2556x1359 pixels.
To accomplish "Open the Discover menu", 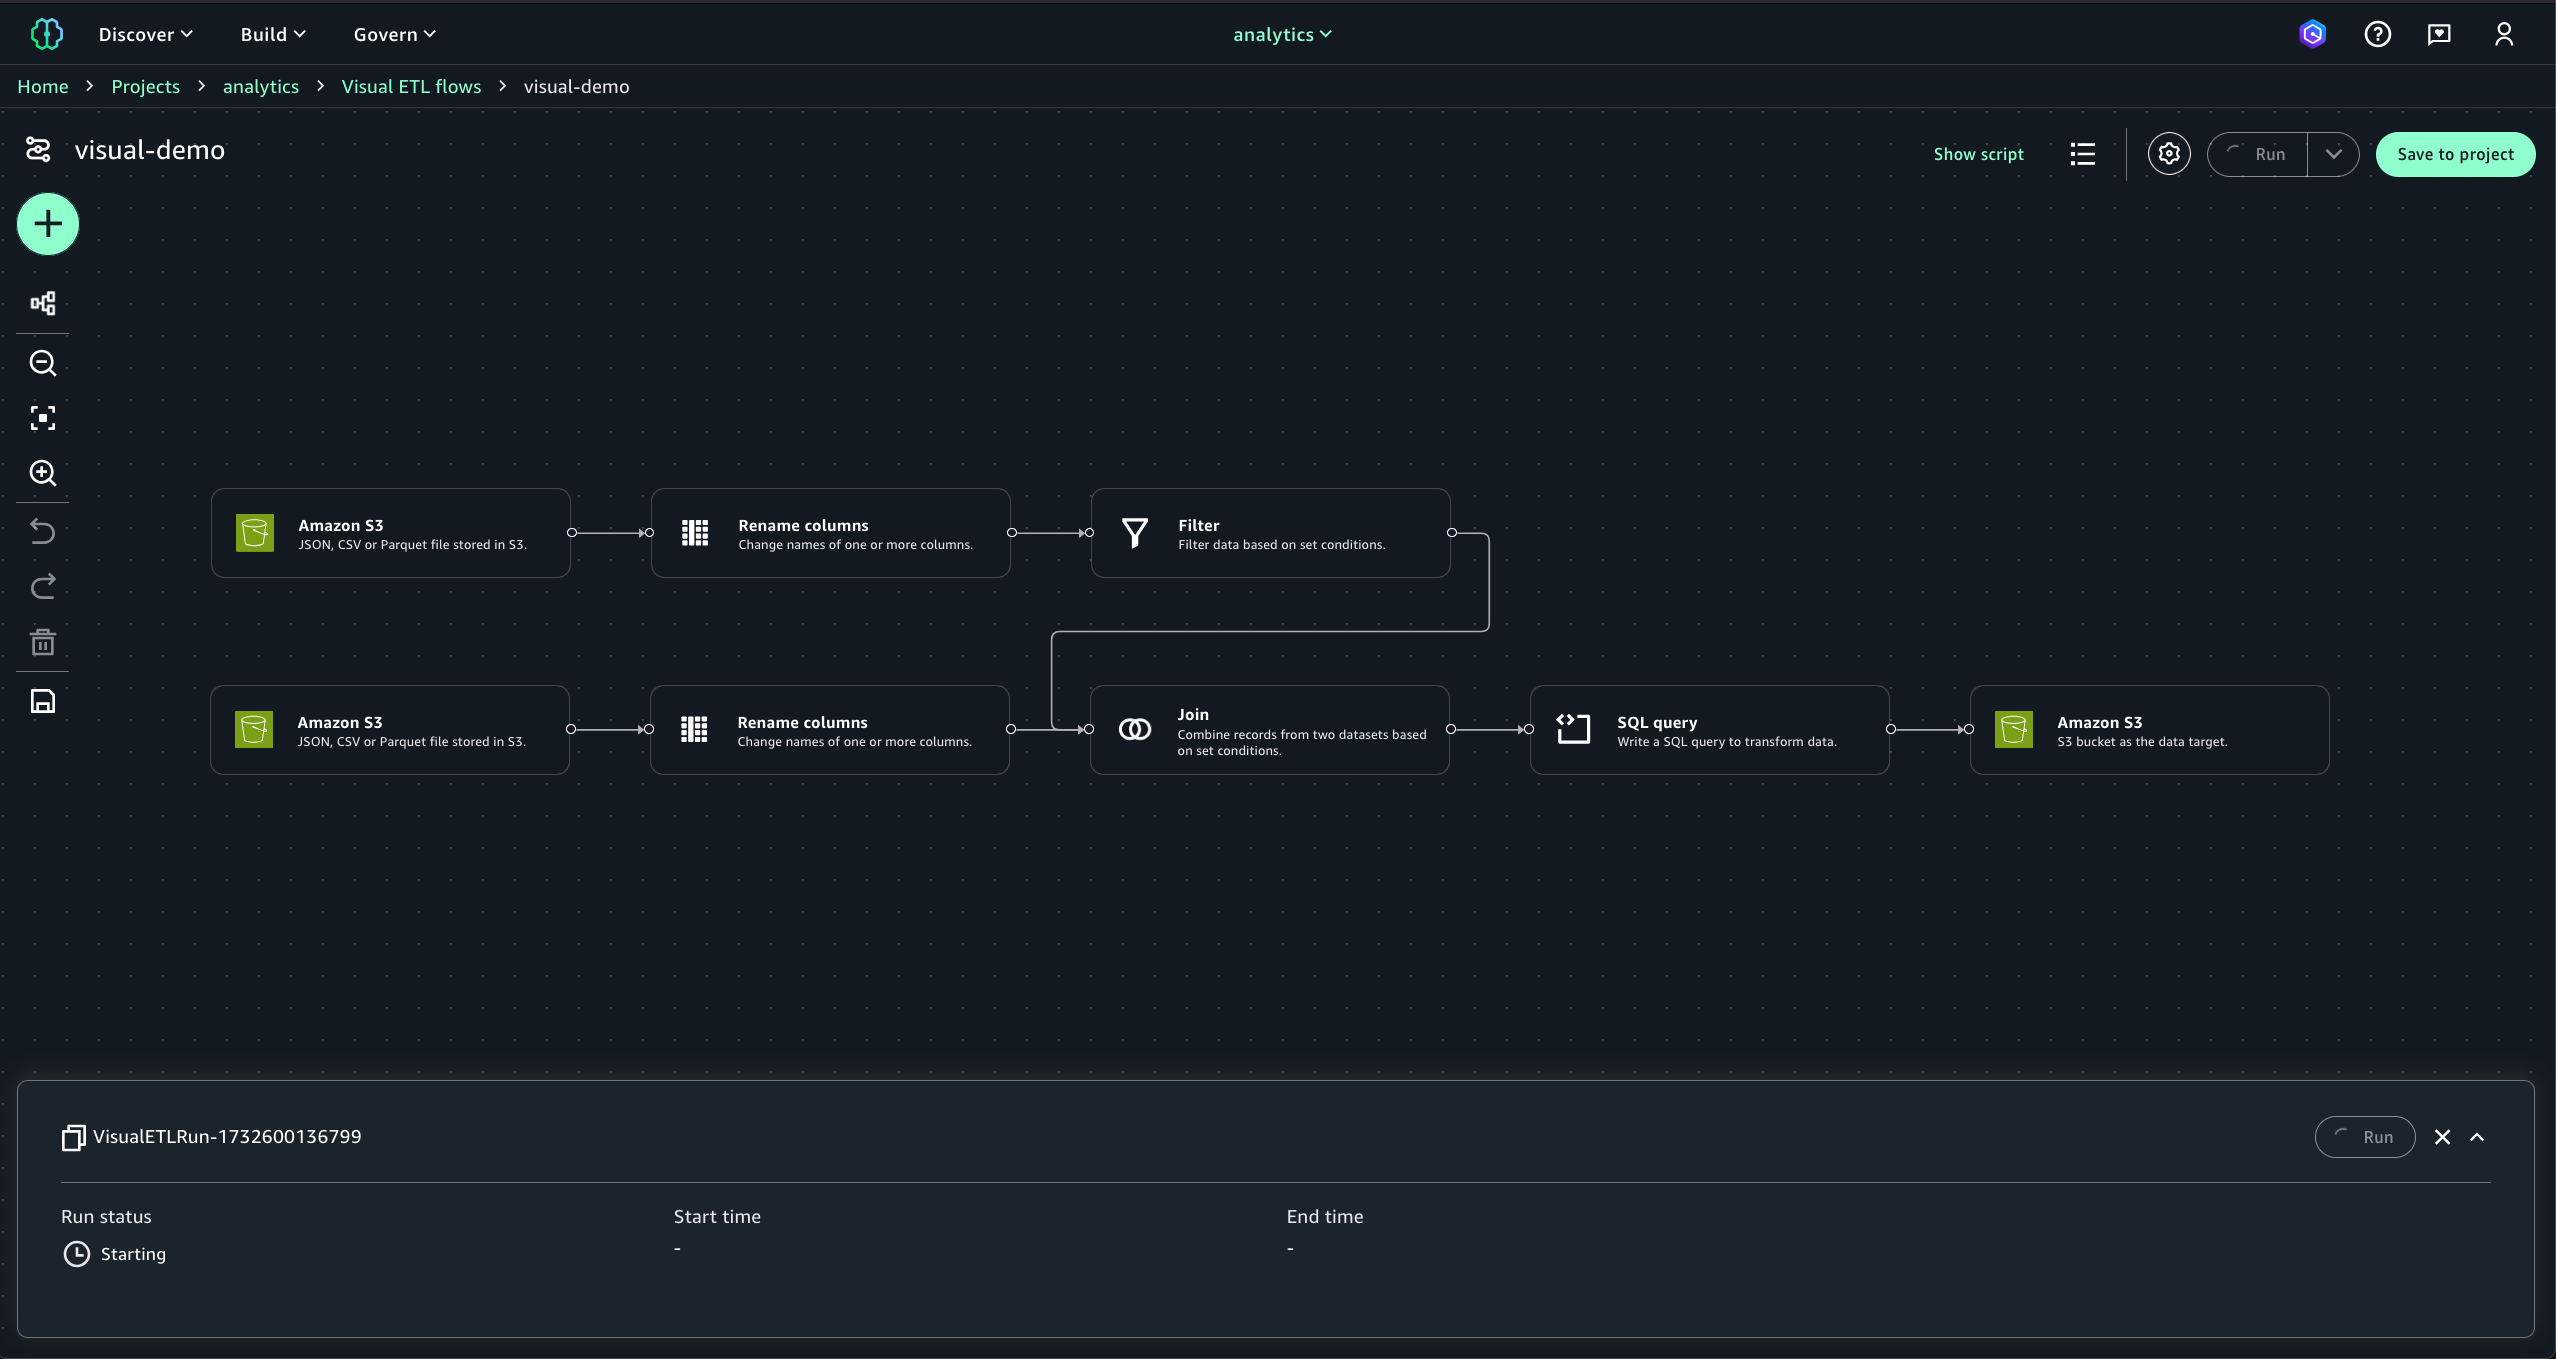I will tap(145, 34).
